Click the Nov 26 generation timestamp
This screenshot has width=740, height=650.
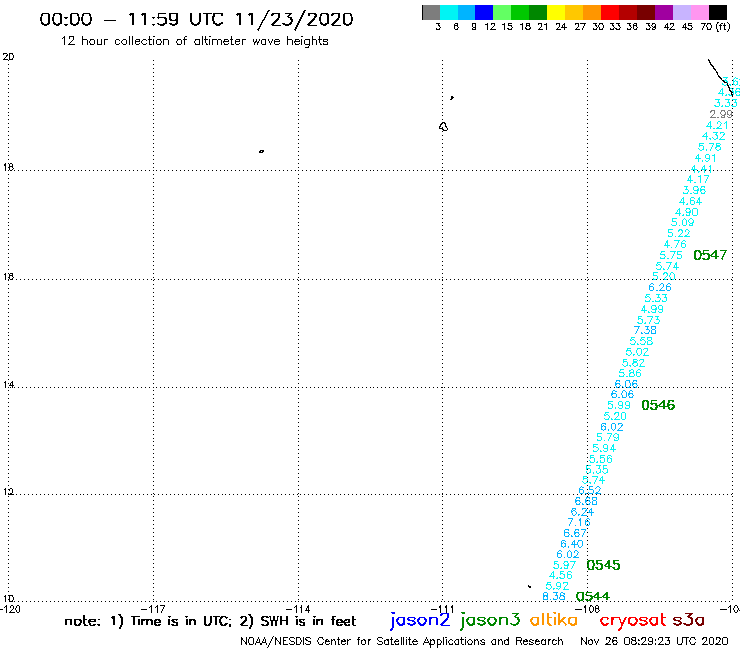click(654, 642)
